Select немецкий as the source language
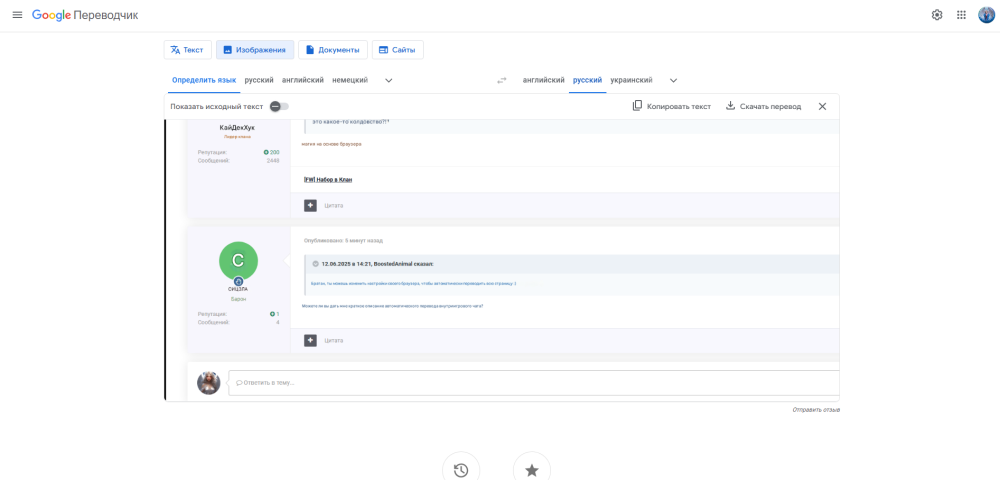The image size is (1000, 480). coord(350,80)
